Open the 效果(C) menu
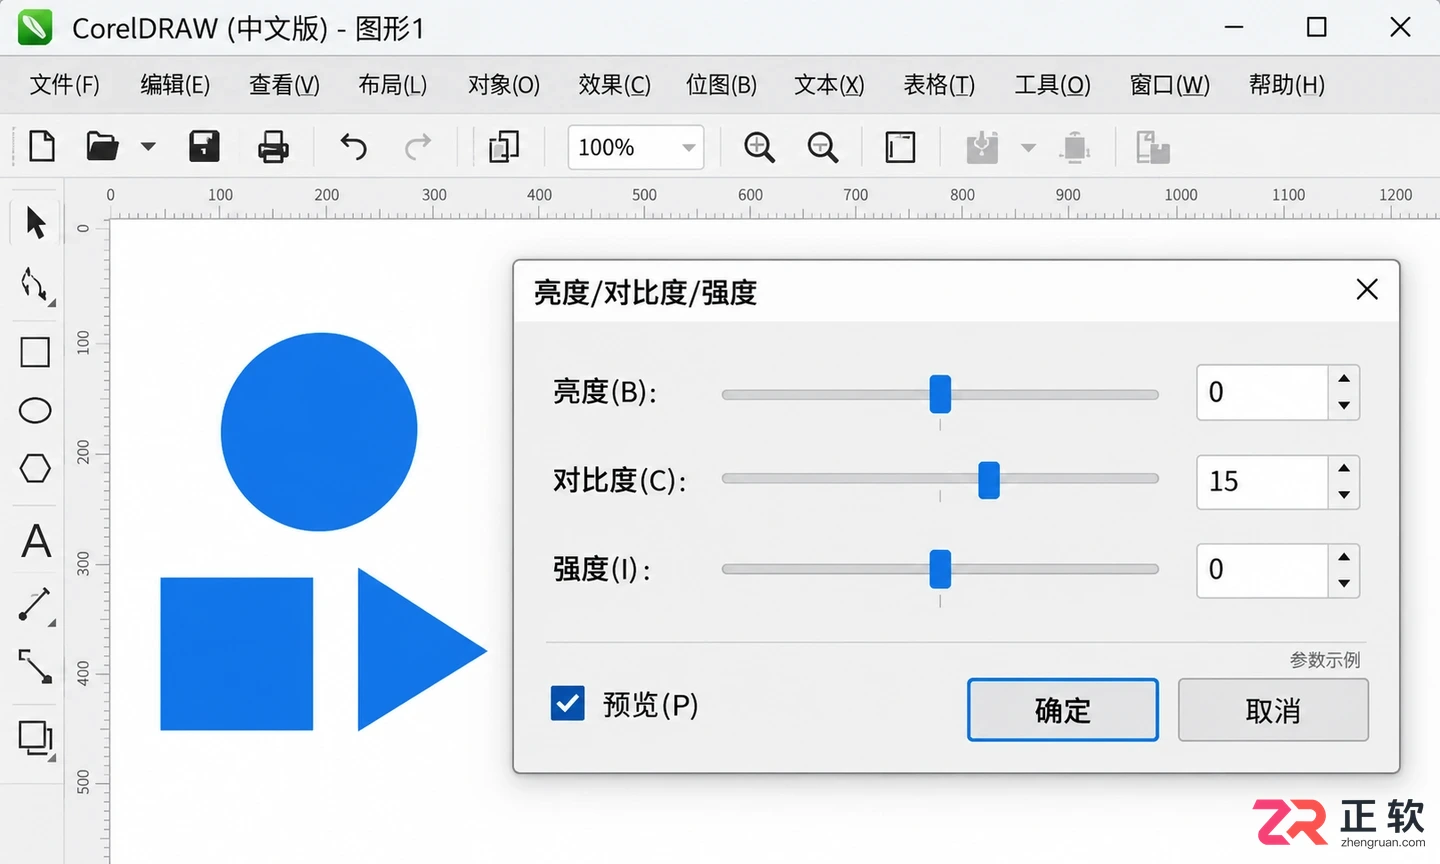1440x864 pixels. click(614, 85)
